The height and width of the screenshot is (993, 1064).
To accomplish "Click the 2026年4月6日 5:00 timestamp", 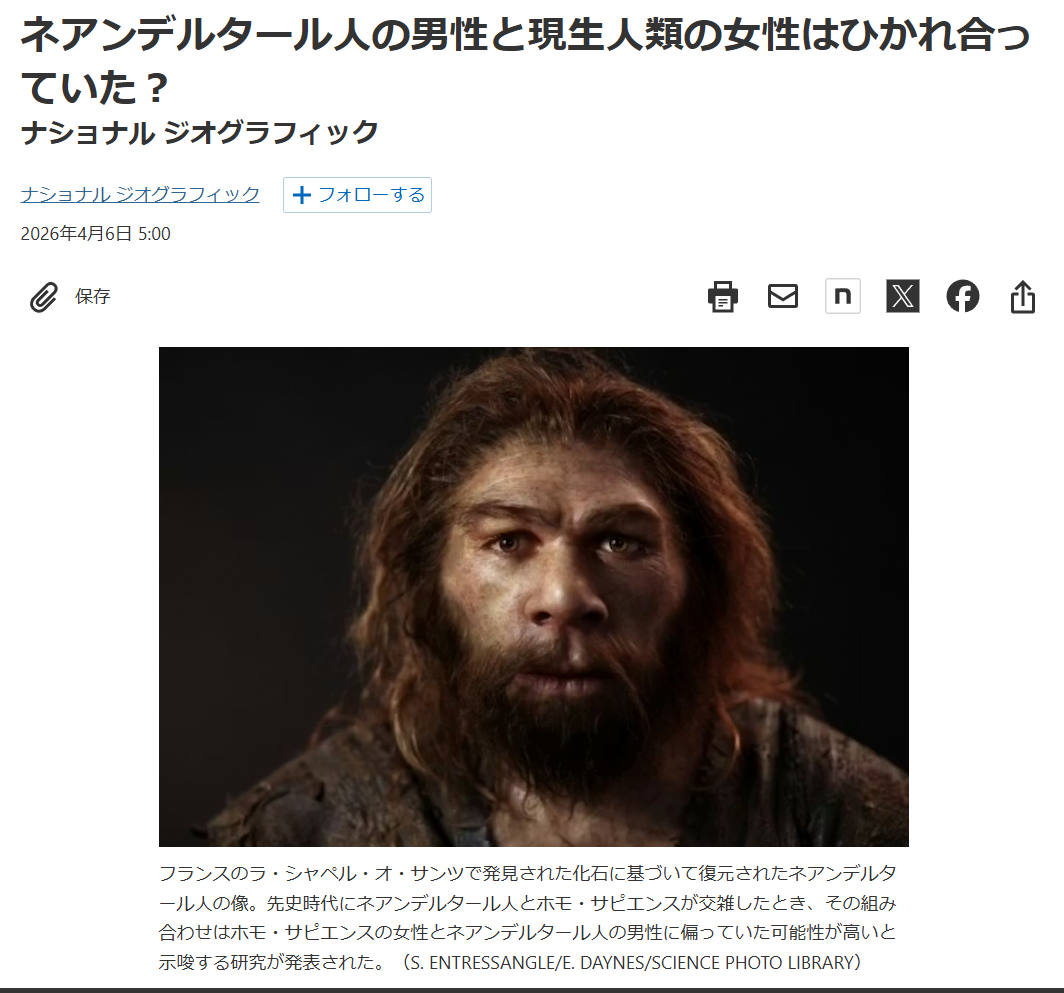I will coord(96,233).
